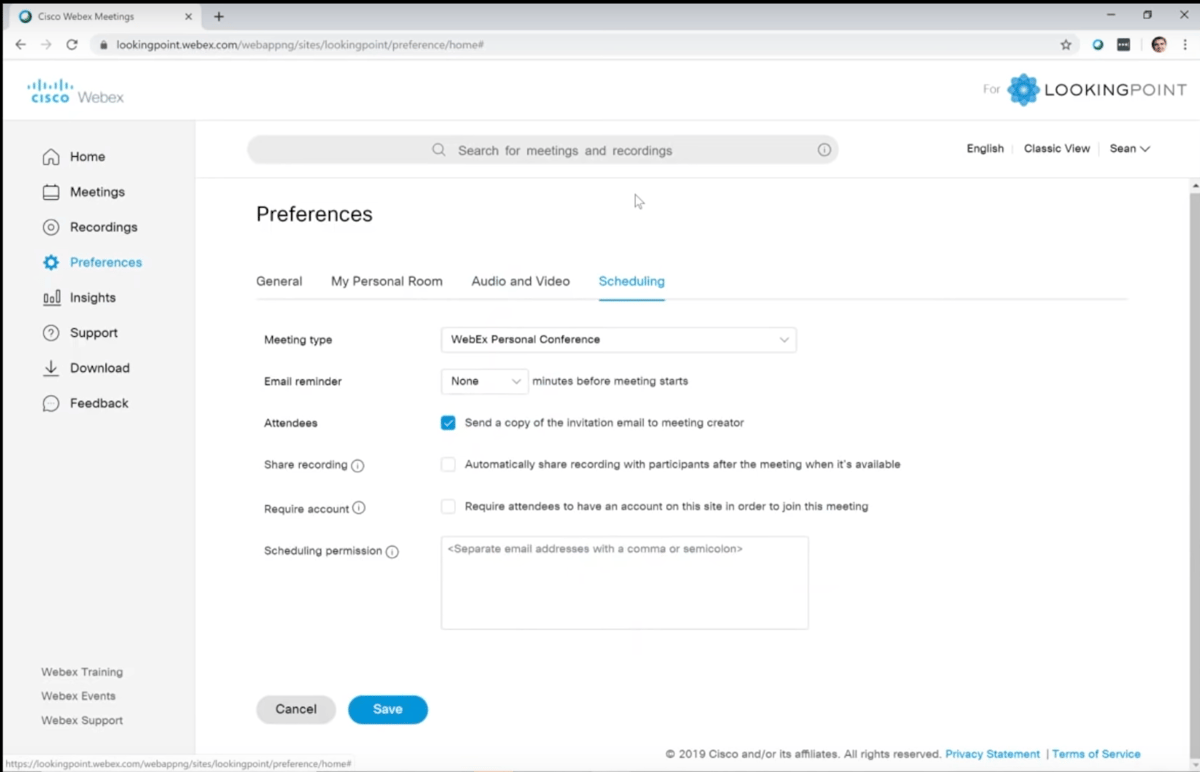Image resolution: width=1200 pixels, height=772 pixels.
Task: Click the Insights sidebar icon
Action: coord(92,297)
